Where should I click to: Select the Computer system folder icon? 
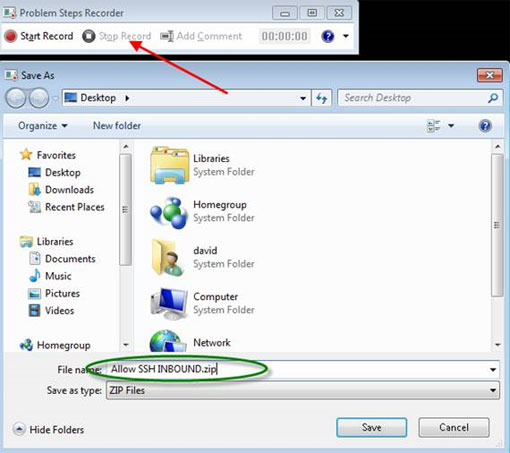coord(169,304)
